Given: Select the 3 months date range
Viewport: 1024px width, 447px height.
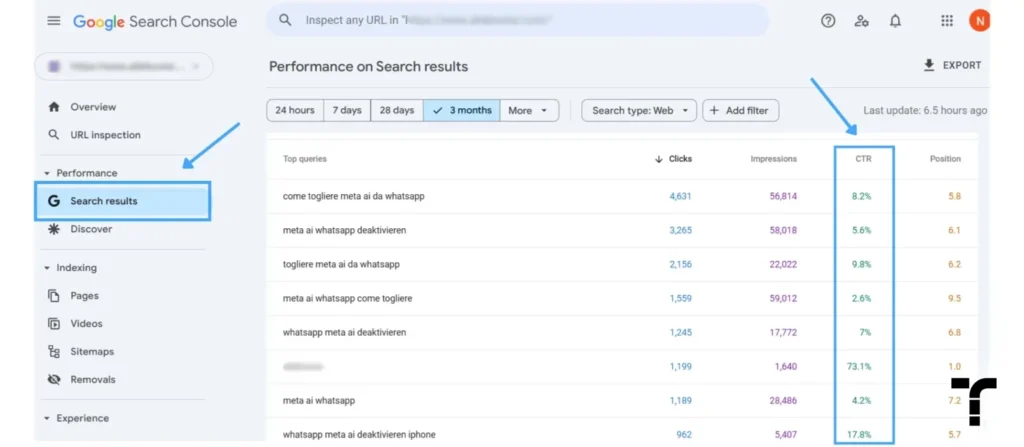Looking at the screenshot, I should [x=462, y=110].
